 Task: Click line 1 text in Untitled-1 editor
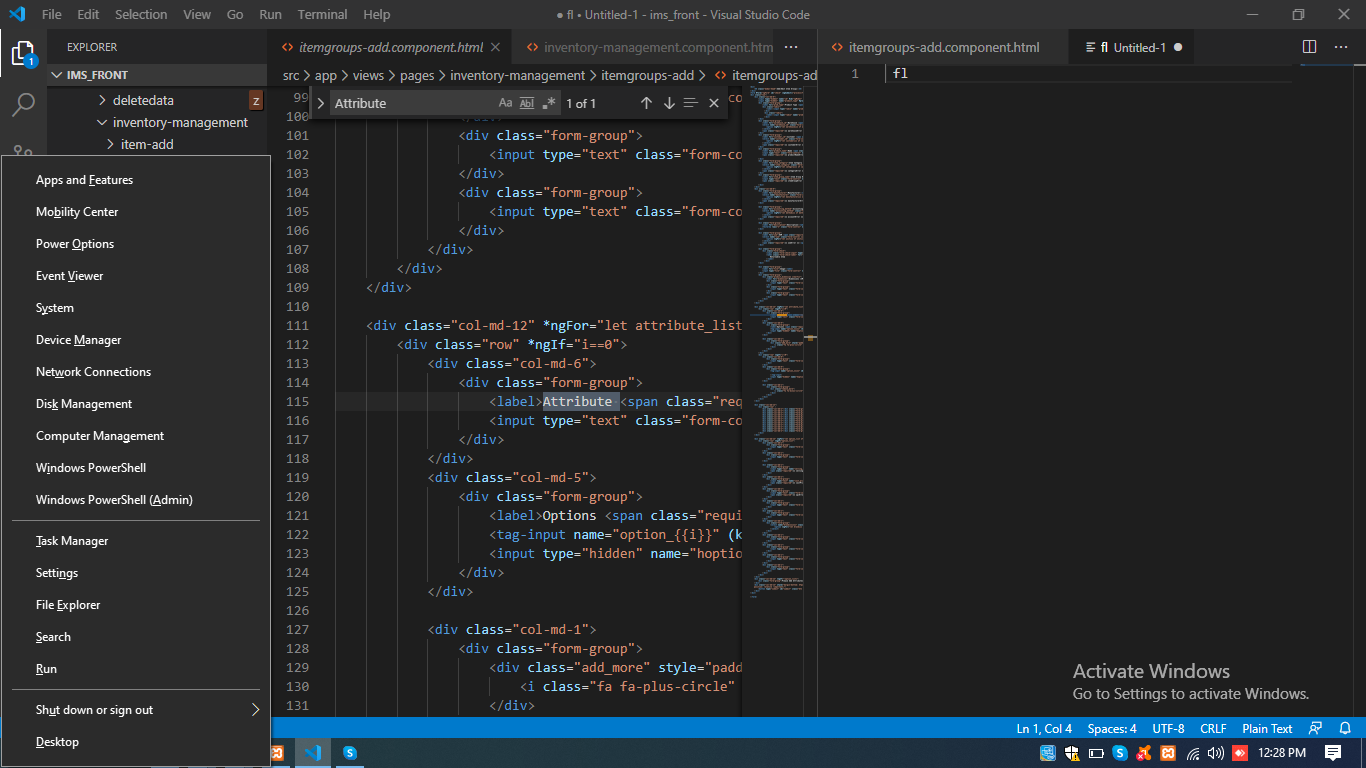(900, 74)
